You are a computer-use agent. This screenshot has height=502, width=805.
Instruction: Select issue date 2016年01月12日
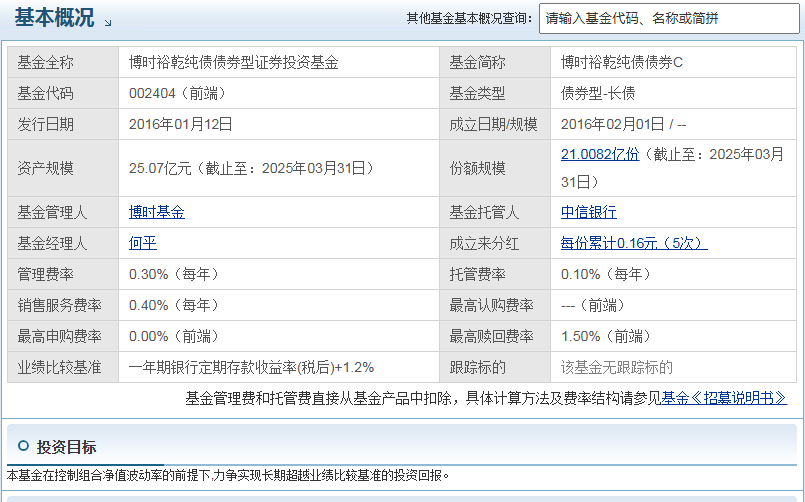click(x=181, y=124)
